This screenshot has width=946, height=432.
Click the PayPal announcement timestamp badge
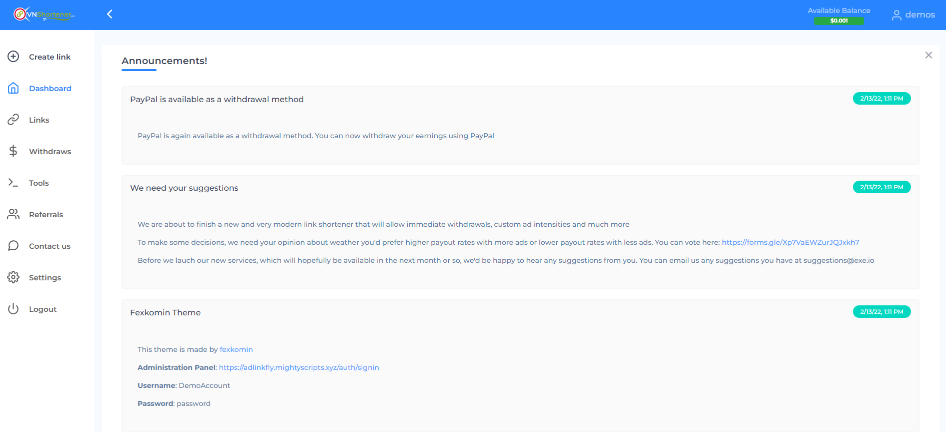(881, 99)
